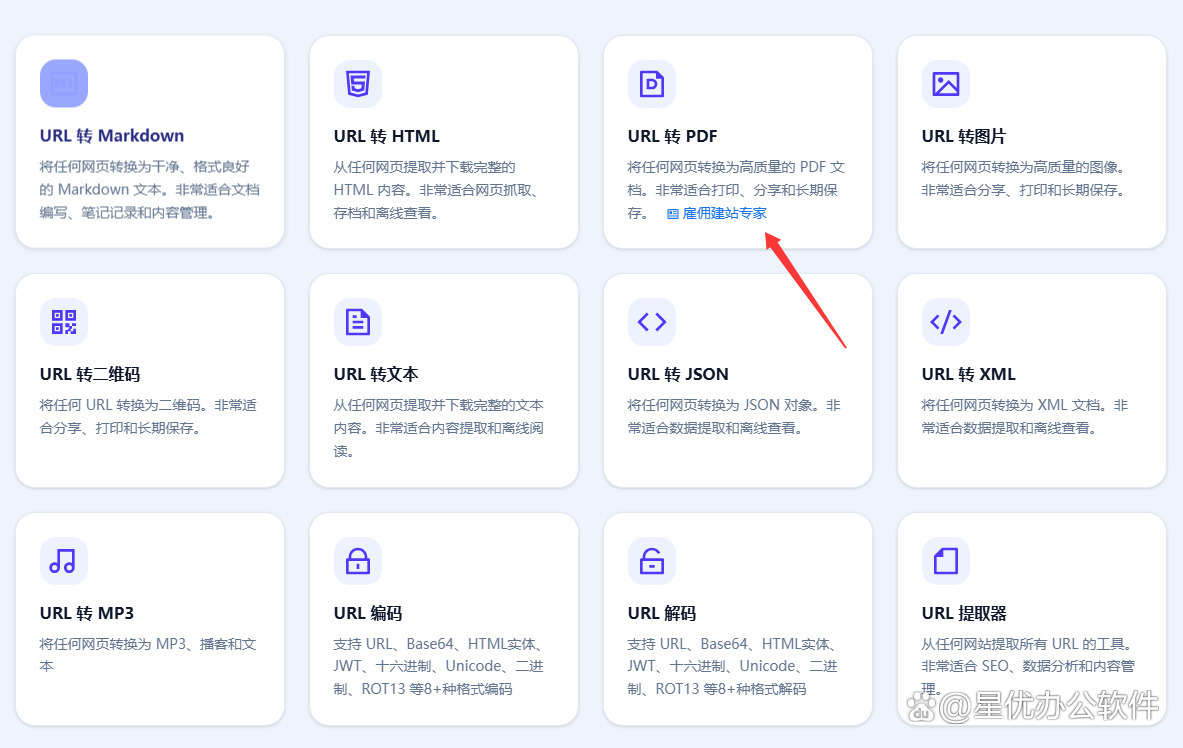
Task: Click the music note icon for MP3
Action: click(x=64, y=561)
